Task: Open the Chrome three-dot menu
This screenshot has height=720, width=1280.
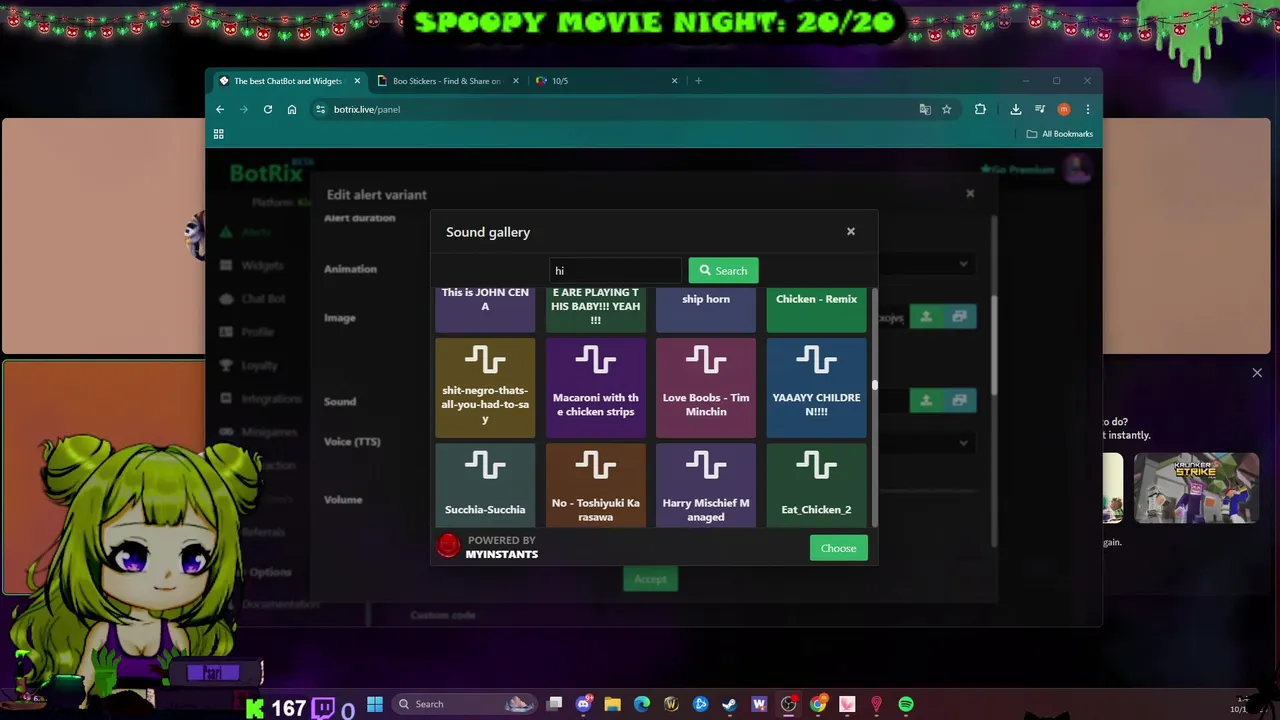Action: tap(1087, 109)
